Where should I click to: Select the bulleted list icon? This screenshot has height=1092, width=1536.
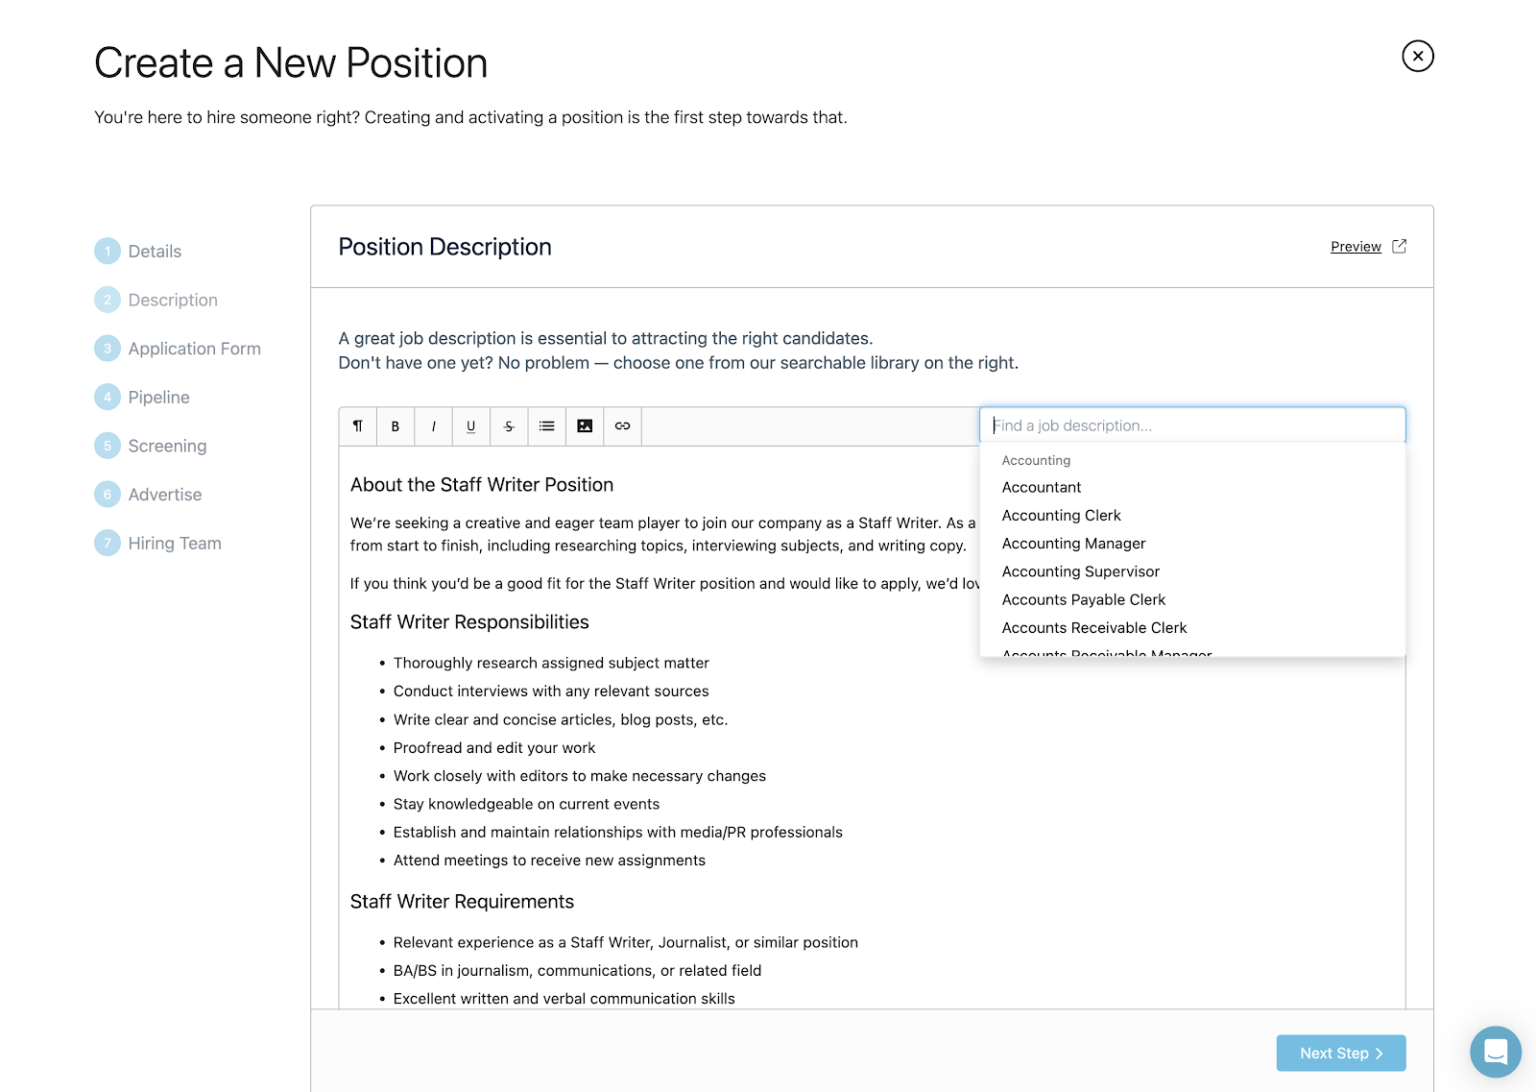click(x=547, y=426)
